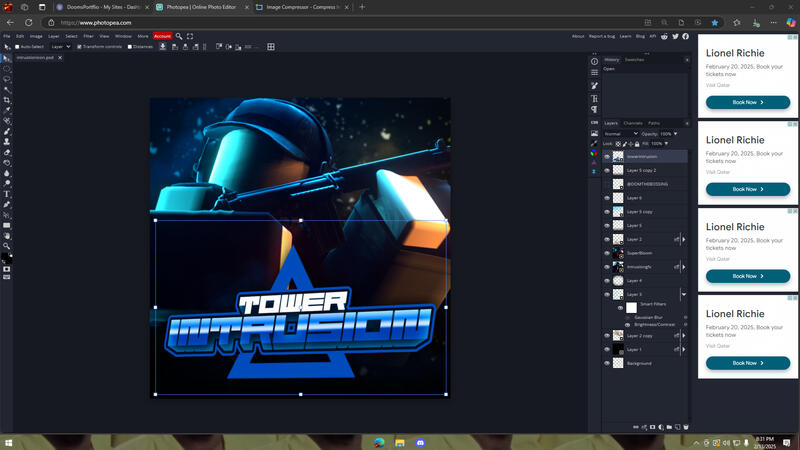Select the Move tool in left toolbar
Viewport: 800px width, 450px height.
click(7, 58)
